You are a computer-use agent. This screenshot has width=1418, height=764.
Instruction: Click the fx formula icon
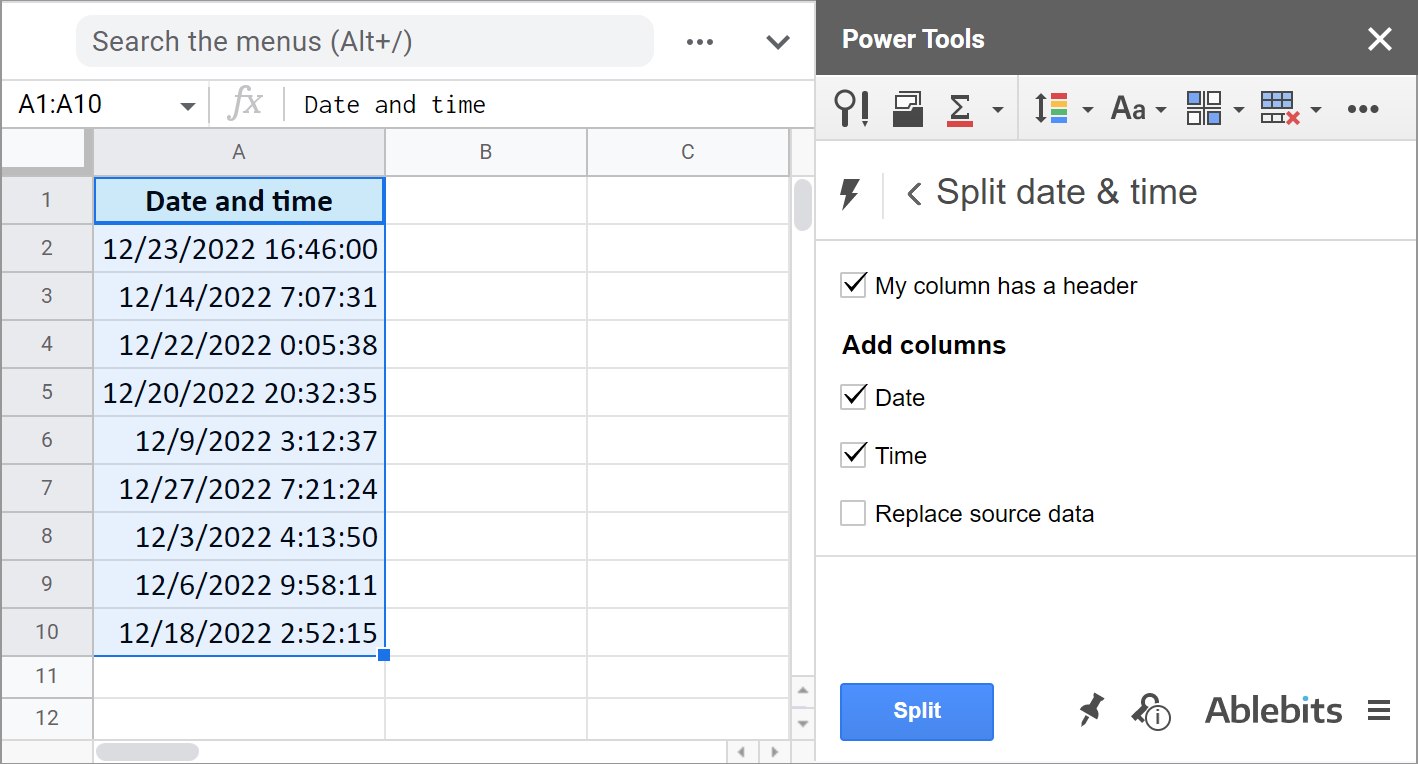pos(245,104)
